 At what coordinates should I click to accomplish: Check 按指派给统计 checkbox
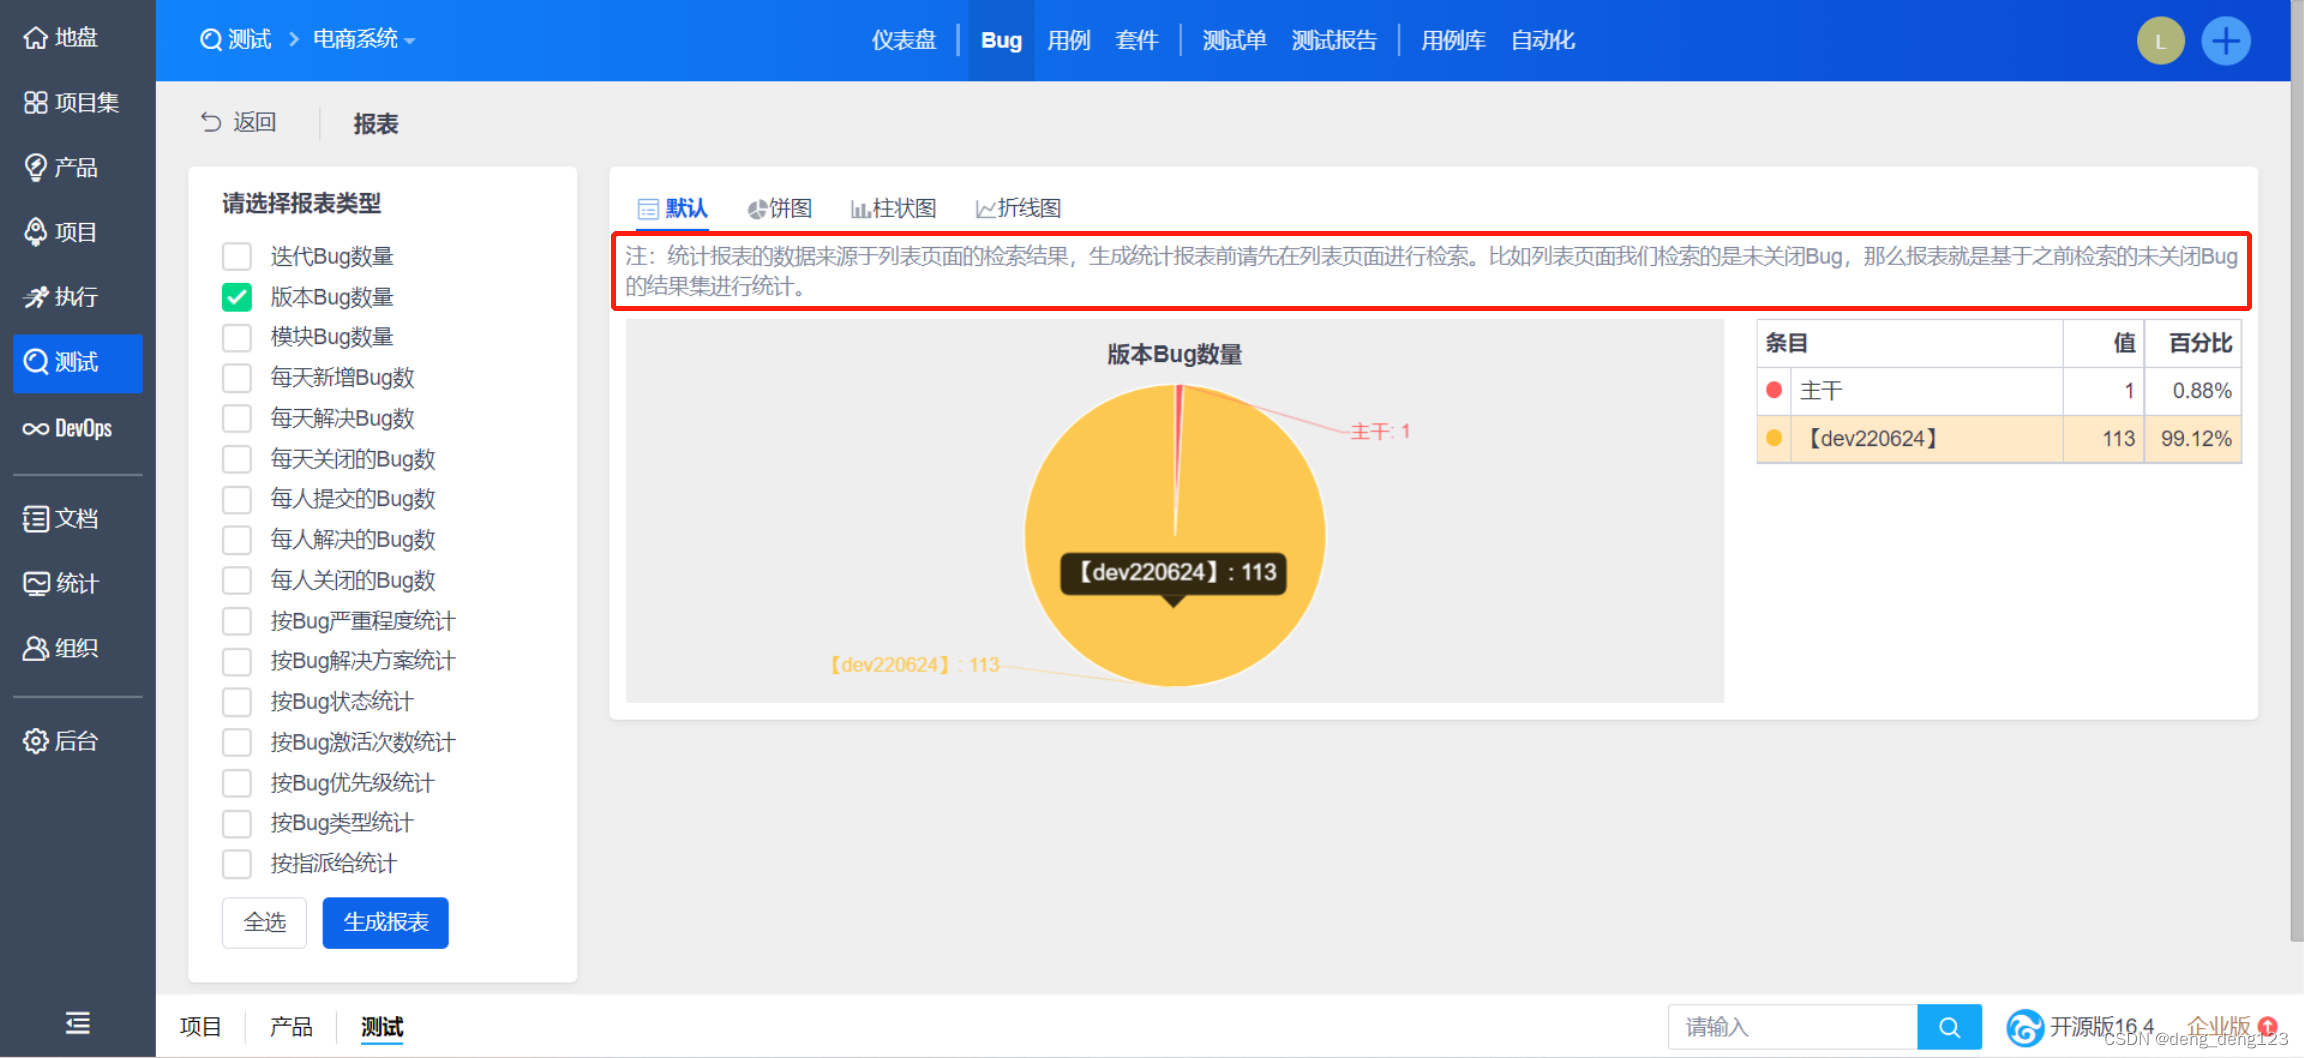click(237, 863)
